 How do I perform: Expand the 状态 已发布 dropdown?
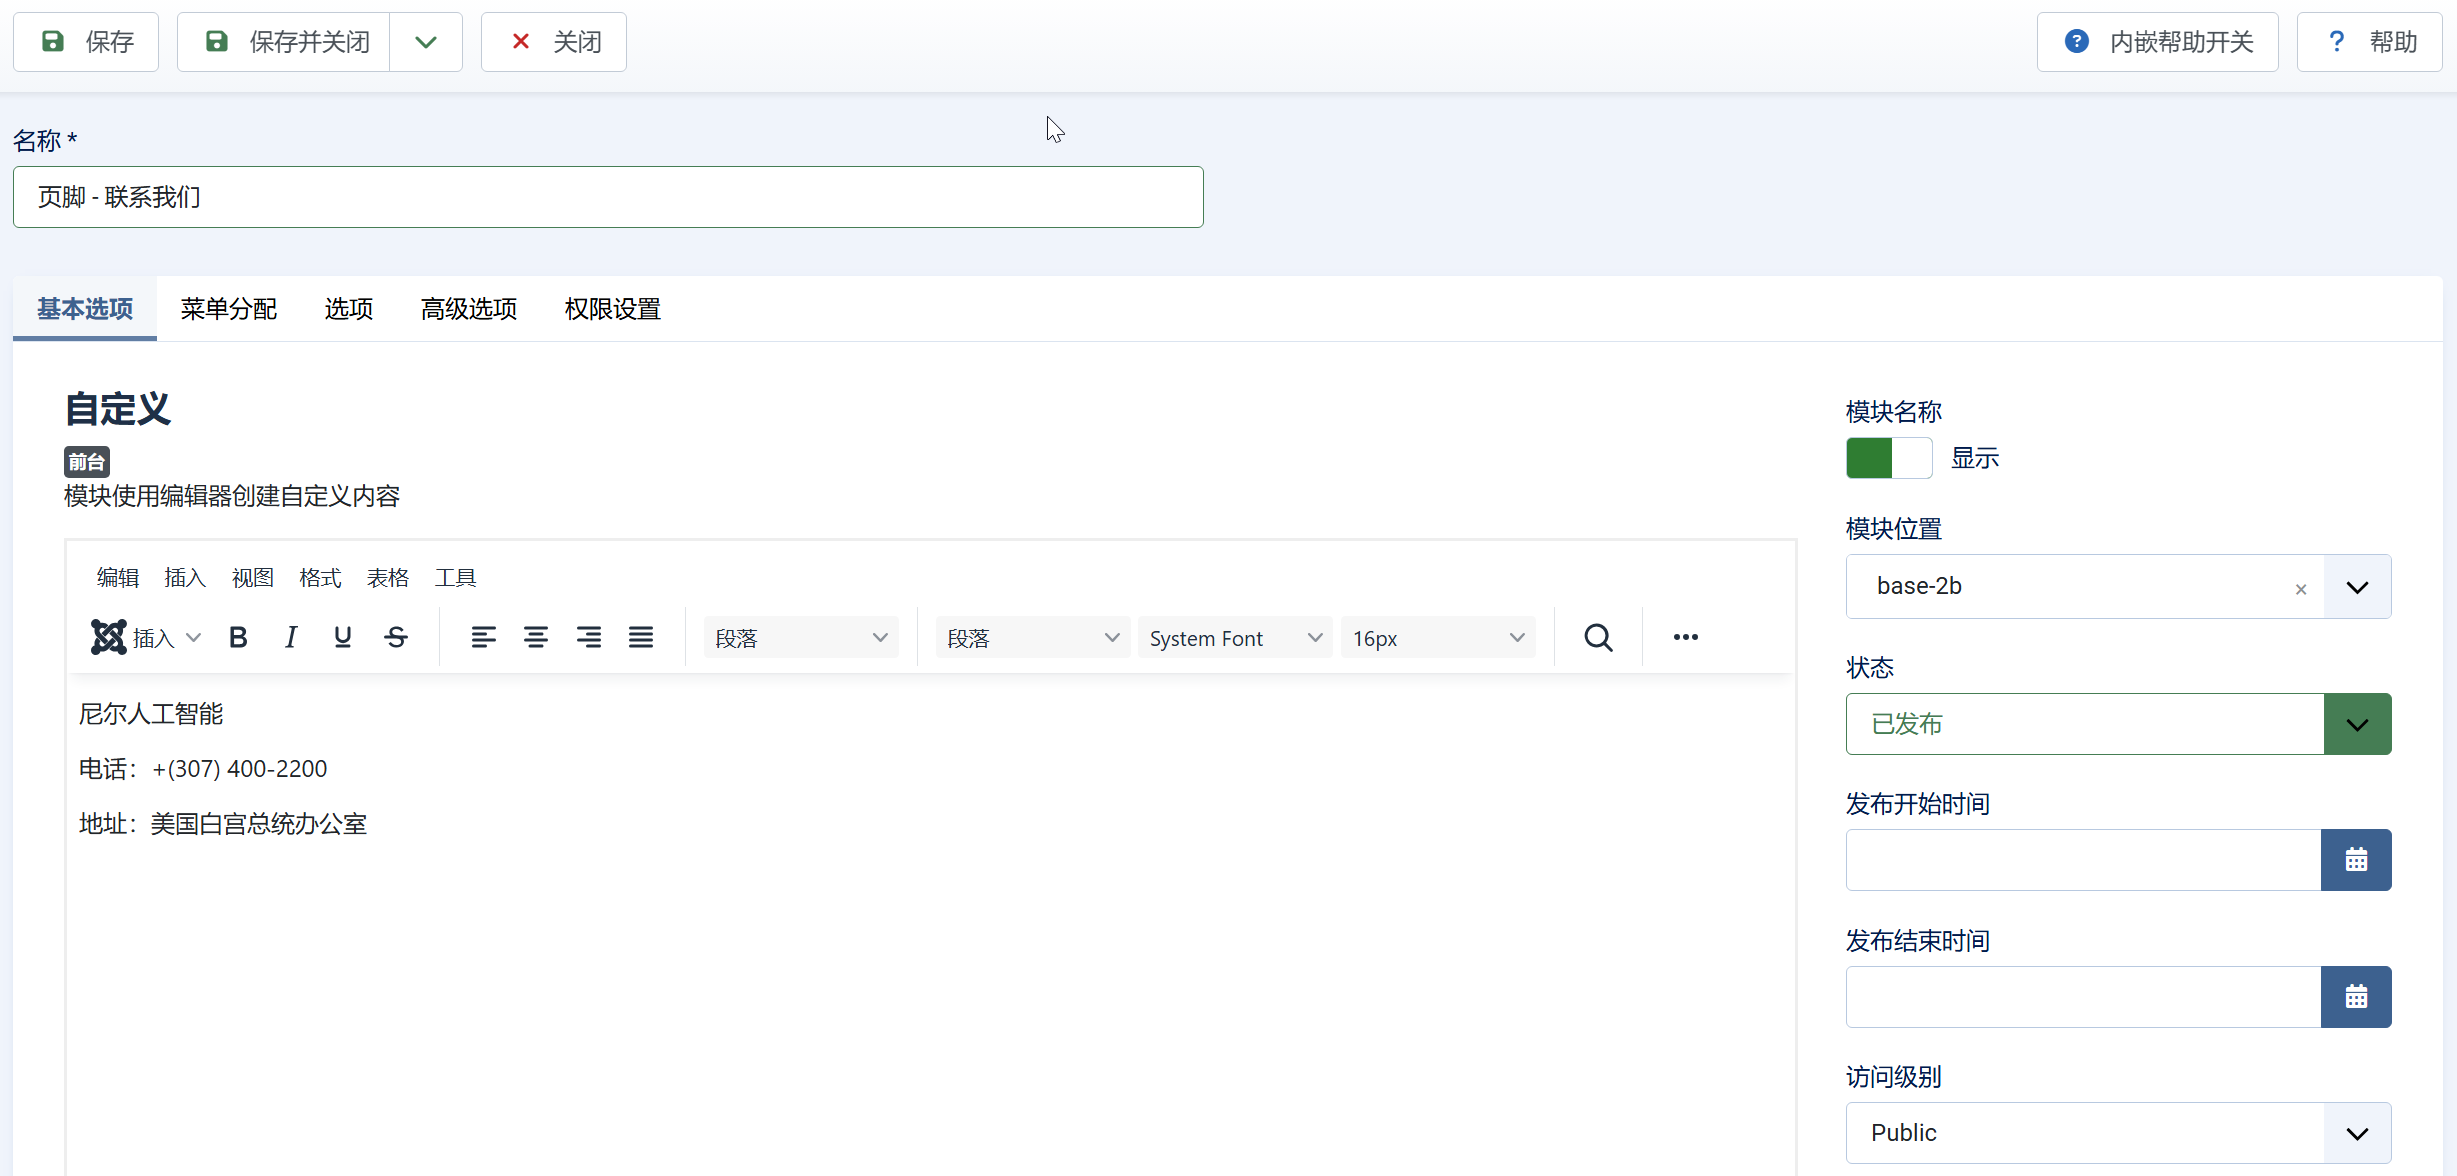click(2357, 724)
